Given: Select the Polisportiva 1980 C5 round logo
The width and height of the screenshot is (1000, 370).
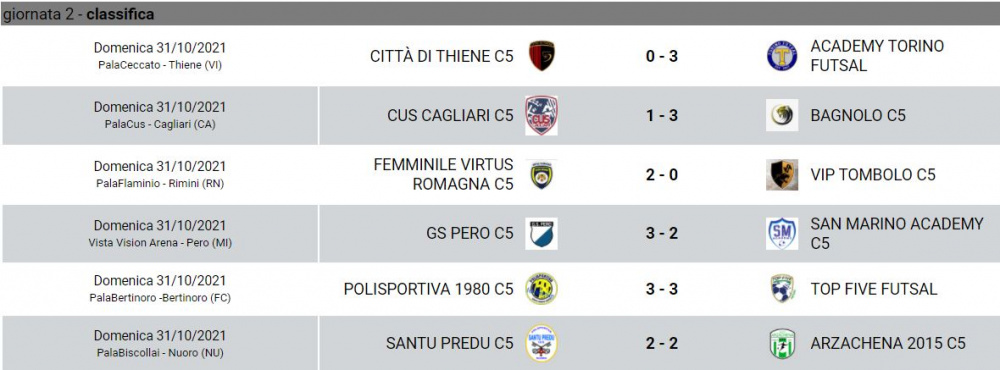Looking at the screenshot, I should pos(541,289).
